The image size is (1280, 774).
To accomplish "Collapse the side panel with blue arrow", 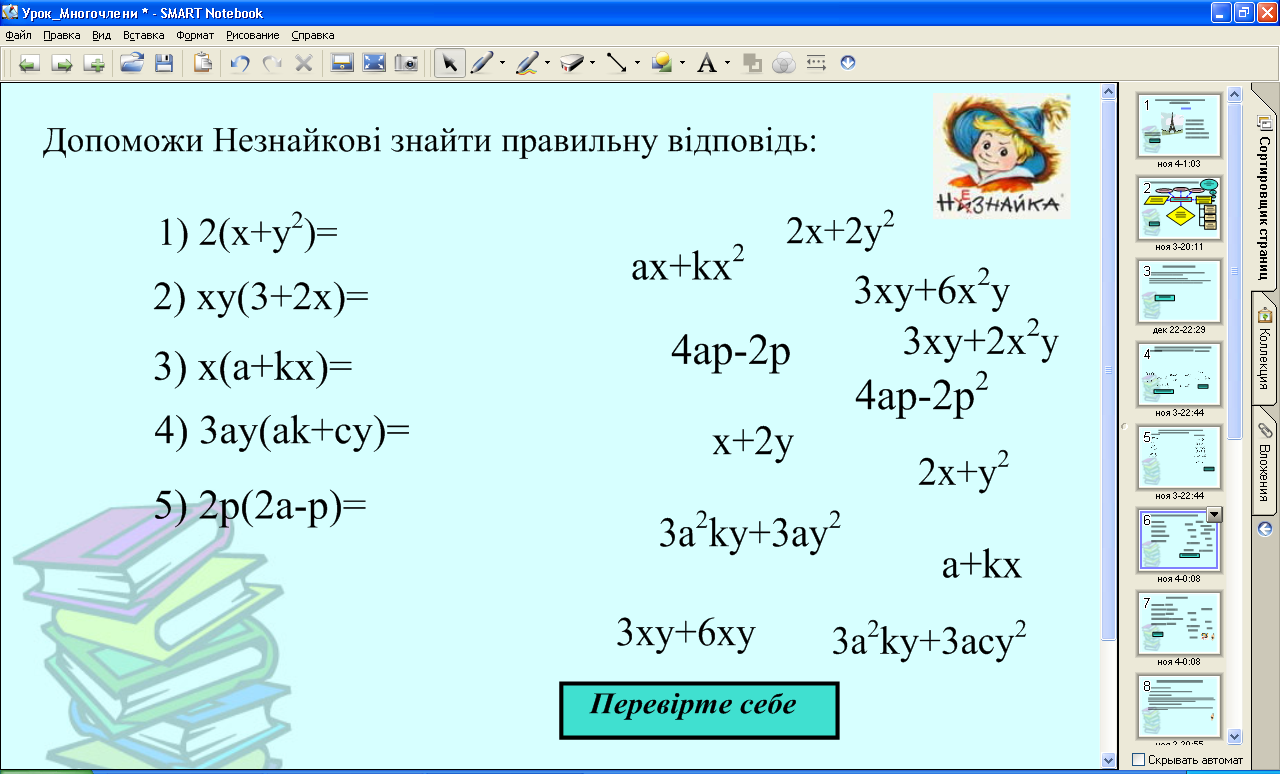I will 1265,528.
